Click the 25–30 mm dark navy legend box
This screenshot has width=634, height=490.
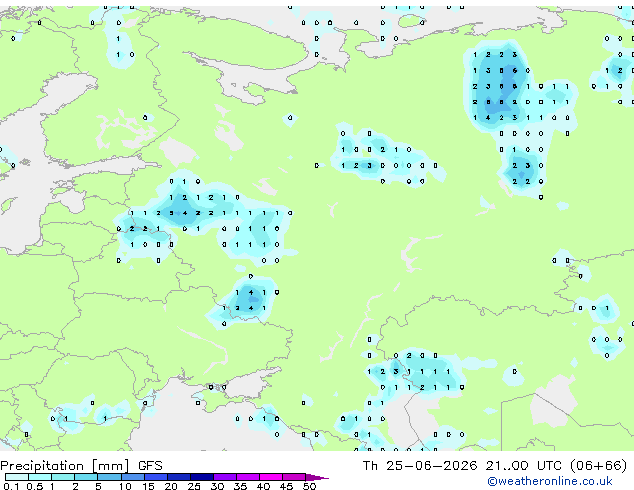tap(202, 477)
